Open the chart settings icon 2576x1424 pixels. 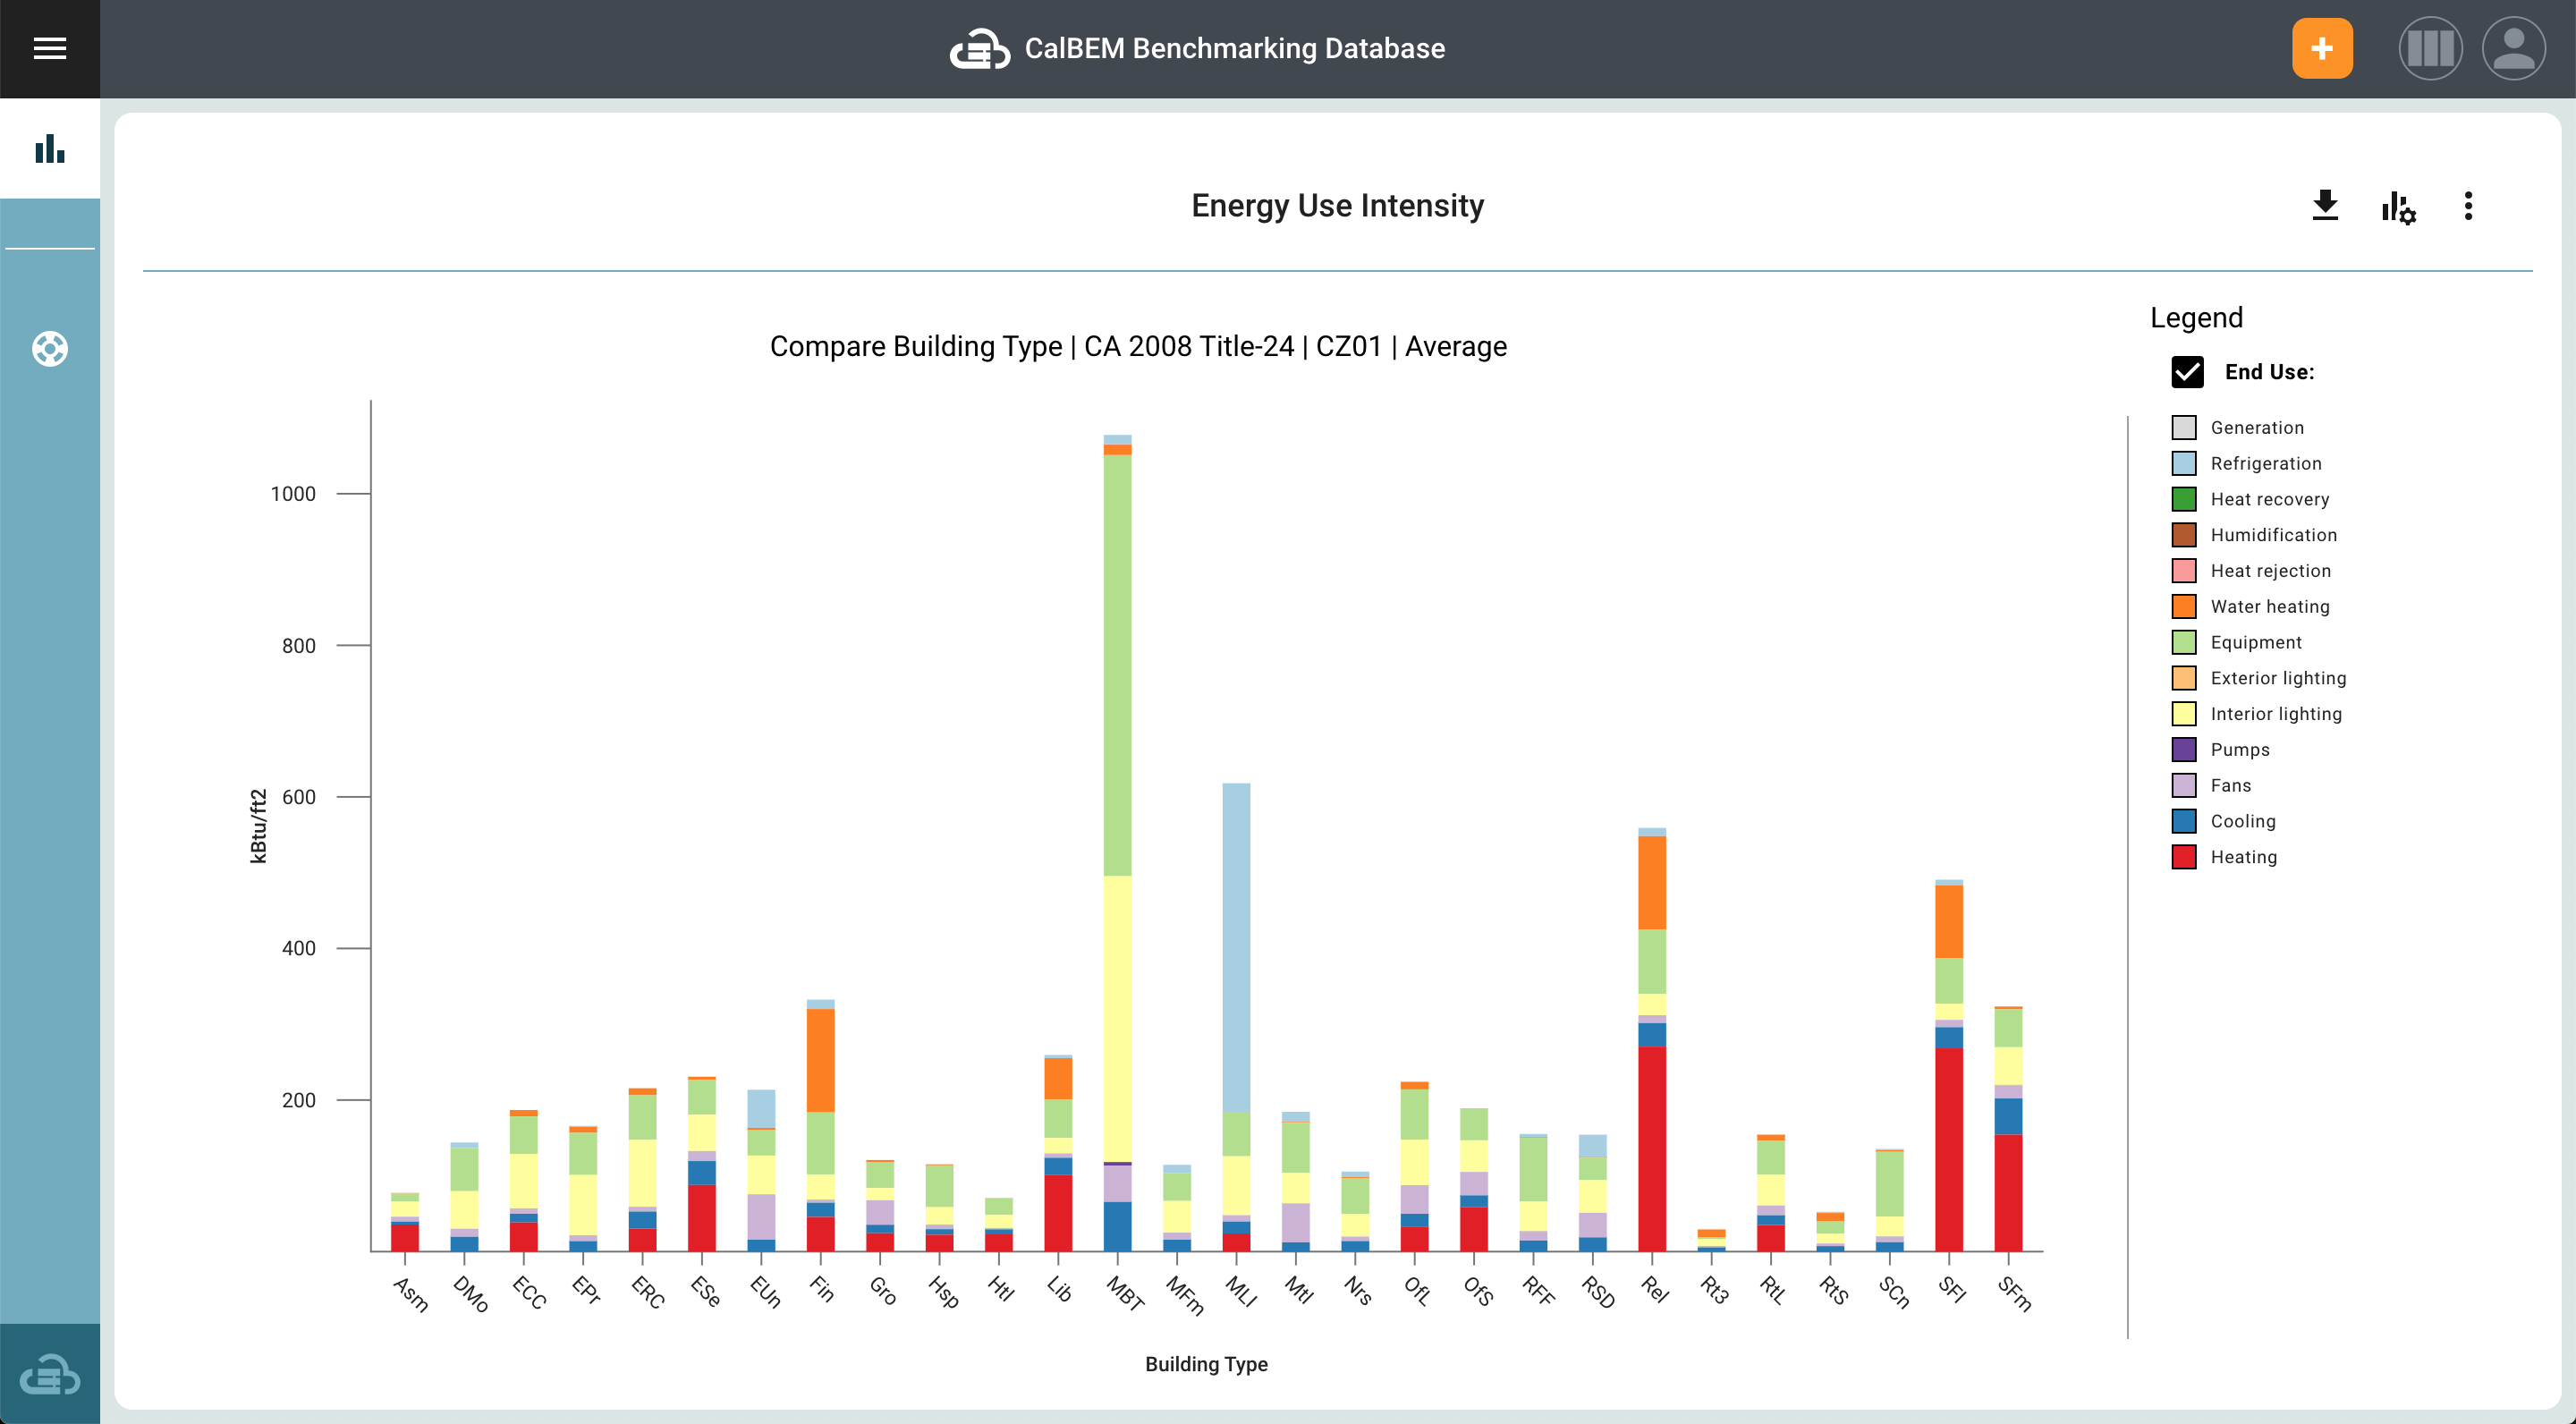(2399, 209)
